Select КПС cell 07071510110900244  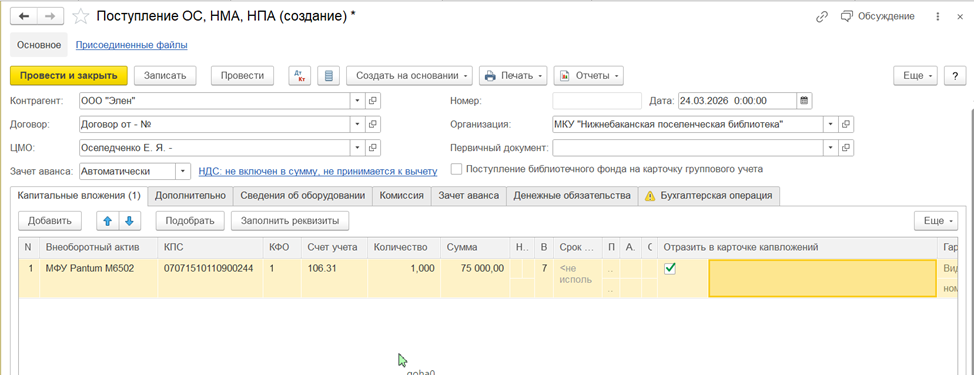click(x=211, y=278)
